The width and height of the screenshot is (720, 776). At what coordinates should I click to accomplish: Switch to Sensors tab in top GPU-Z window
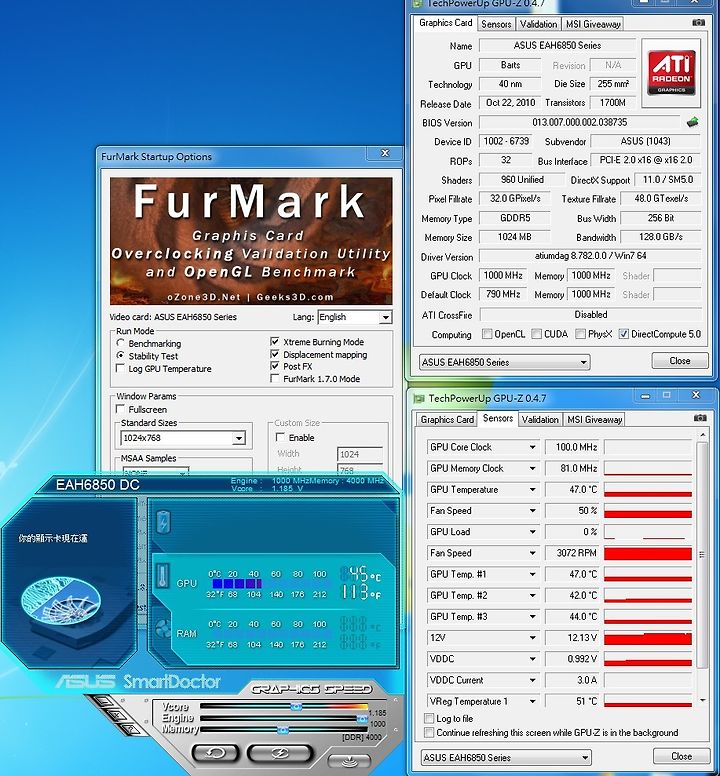[x=496, y=24]
